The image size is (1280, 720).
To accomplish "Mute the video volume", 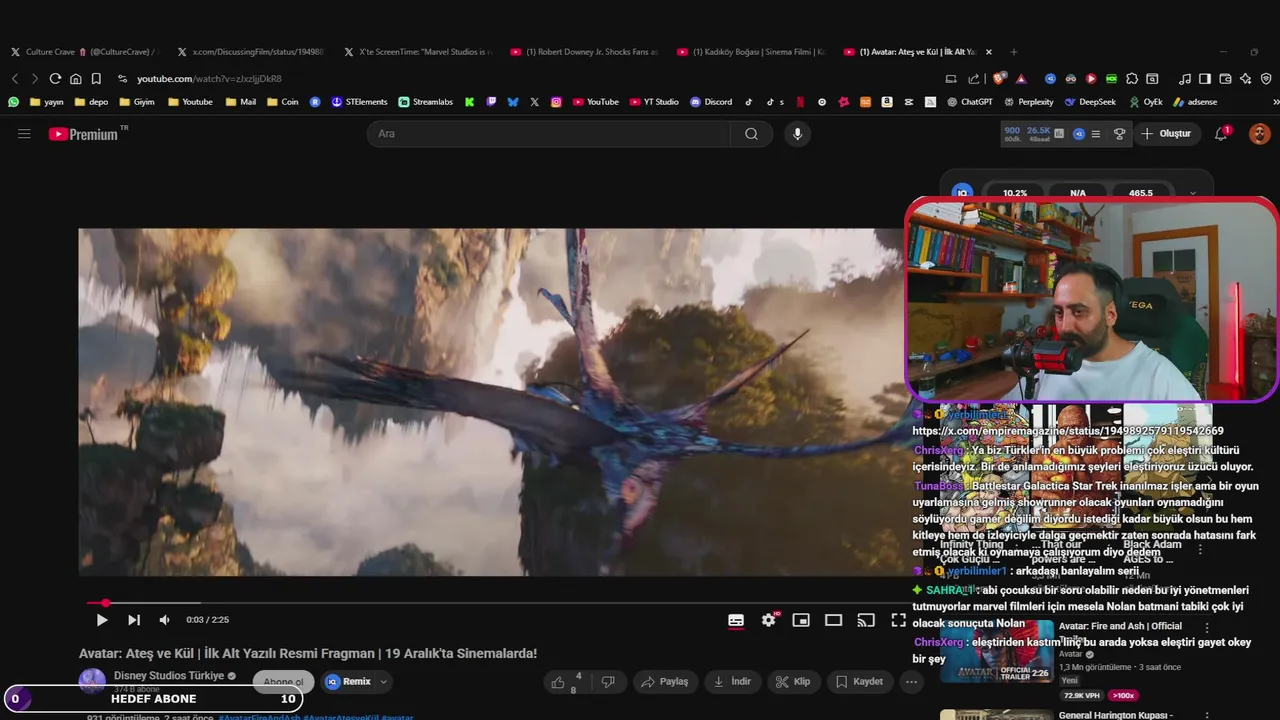I will pyautogui.click(x=165, y=620).
